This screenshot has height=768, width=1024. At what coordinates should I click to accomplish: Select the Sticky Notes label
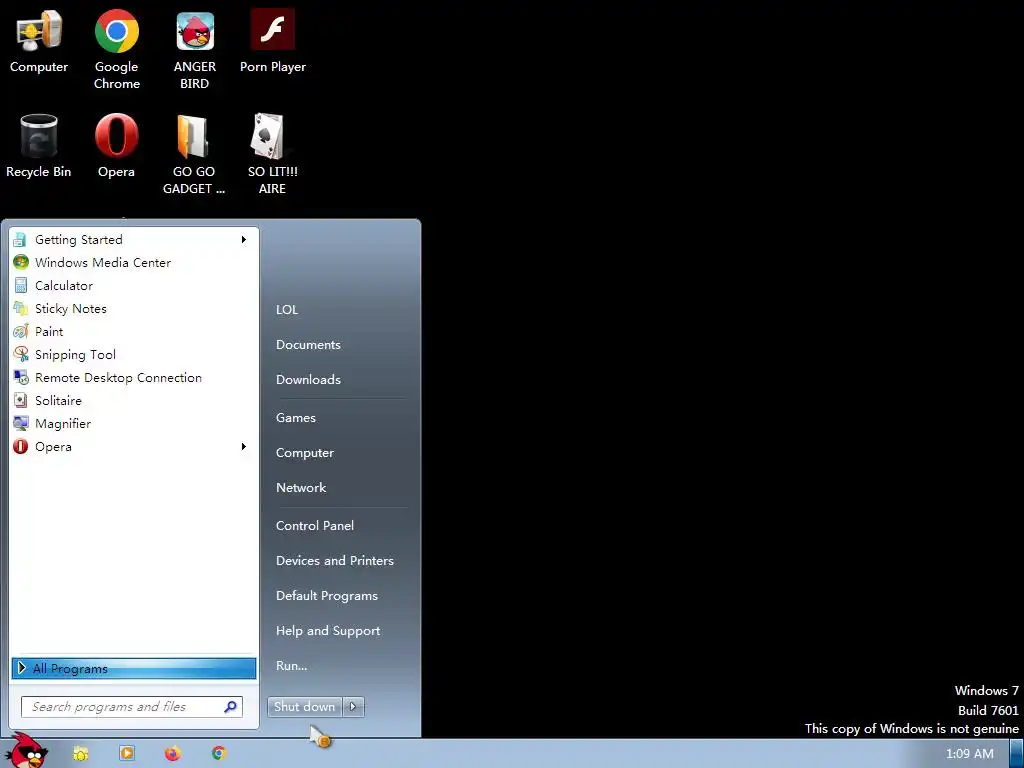pos(71,309)
